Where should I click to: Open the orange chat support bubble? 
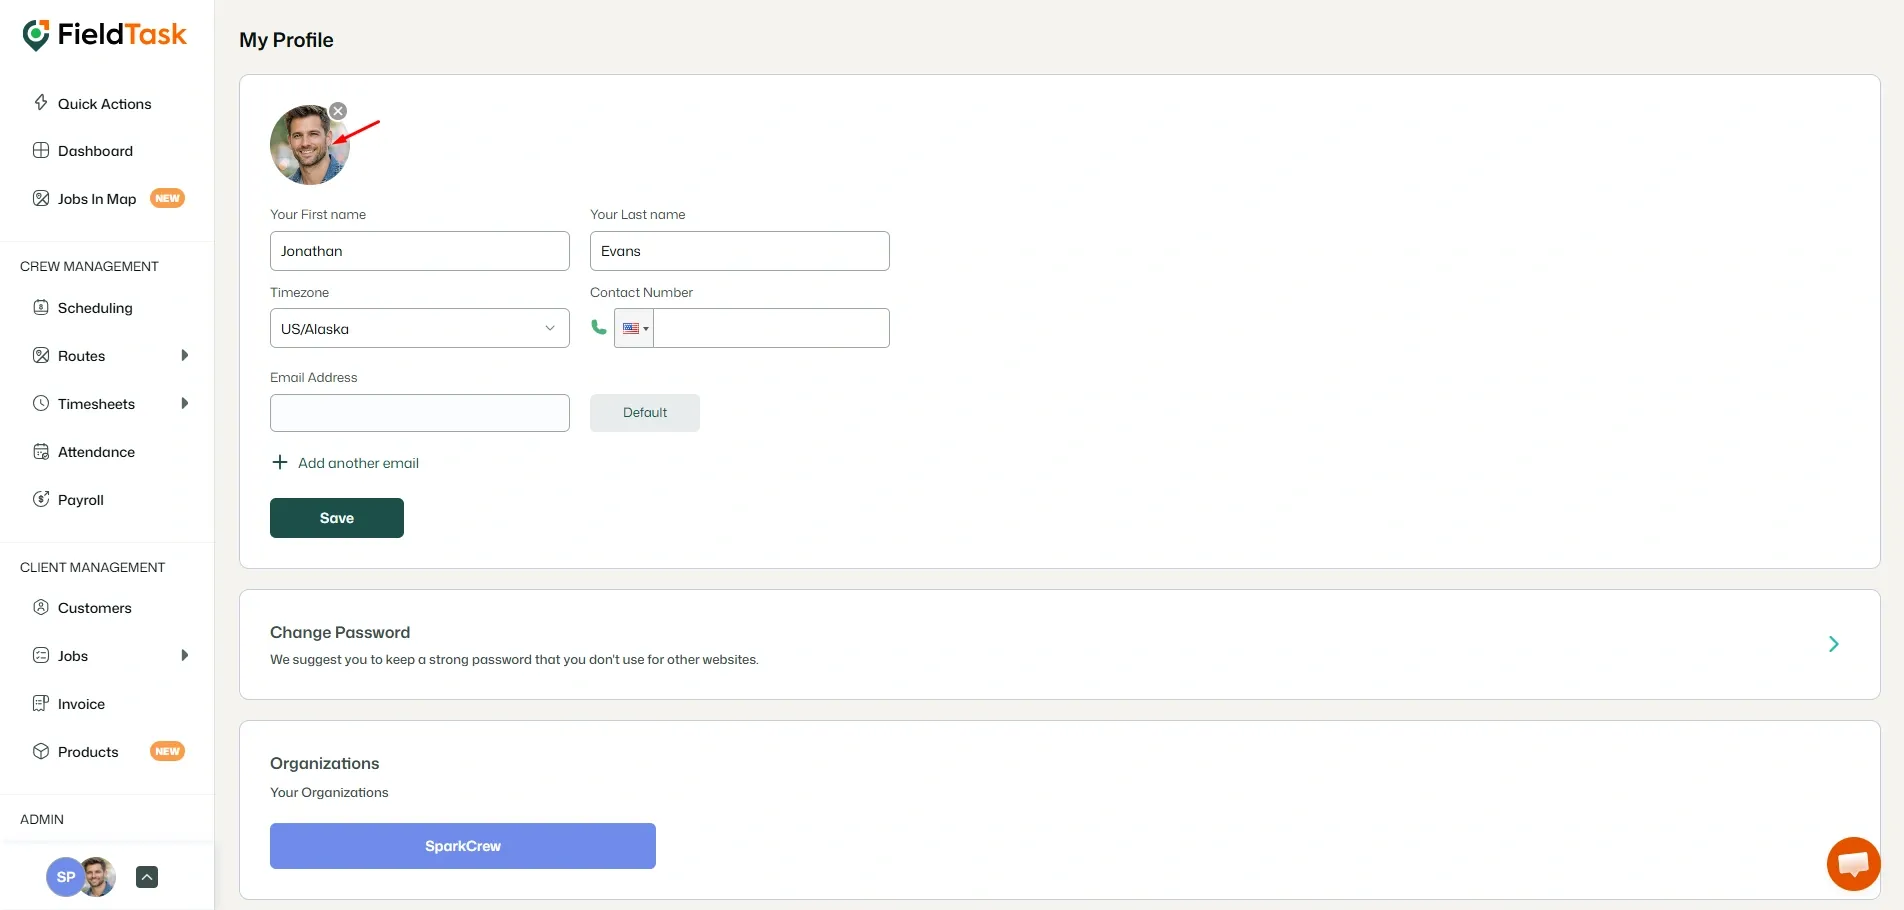coord(1853,864)
